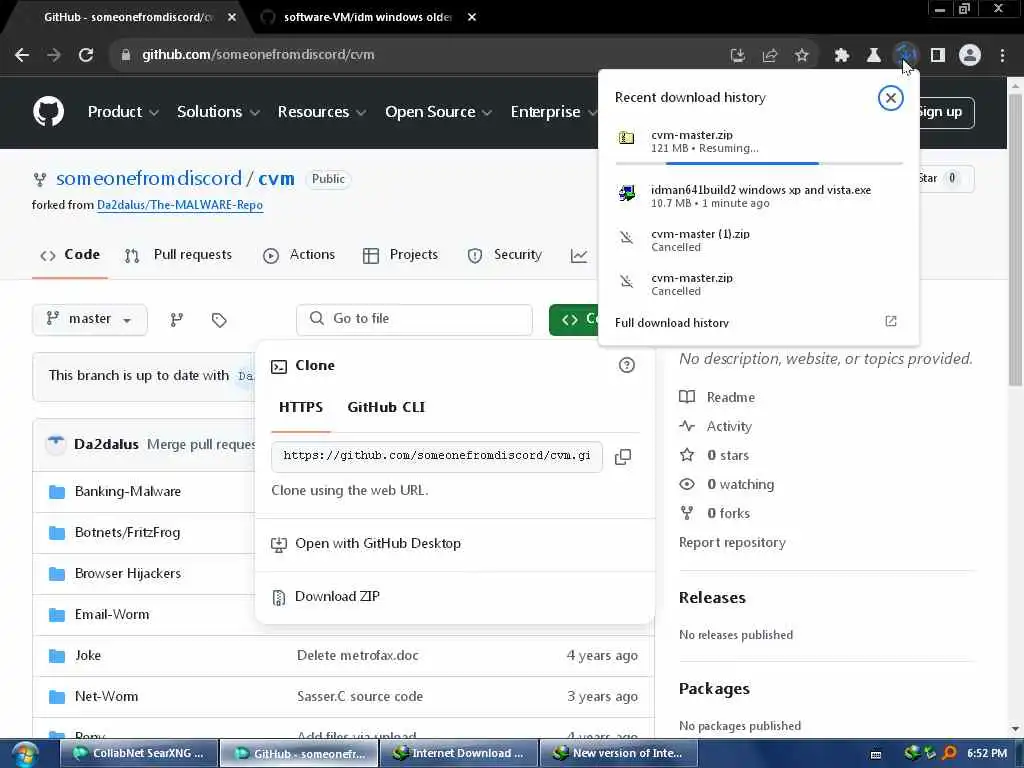Open the Botnets/FritzFrog folder

[x=127, y=532]
